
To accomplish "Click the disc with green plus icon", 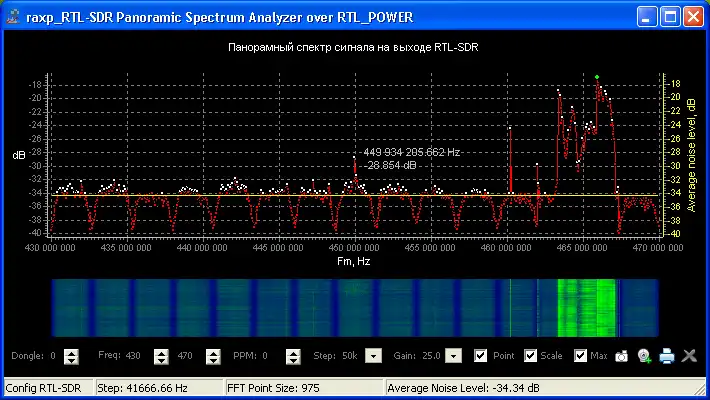I will (644, 356).
